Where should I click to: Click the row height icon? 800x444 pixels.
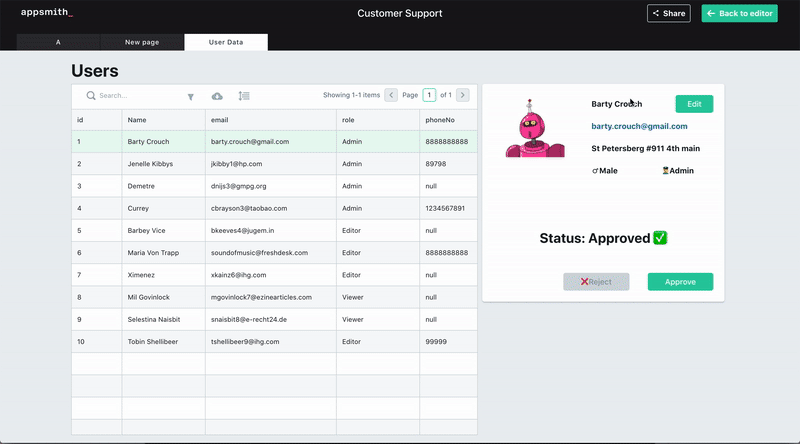(244, 96)
